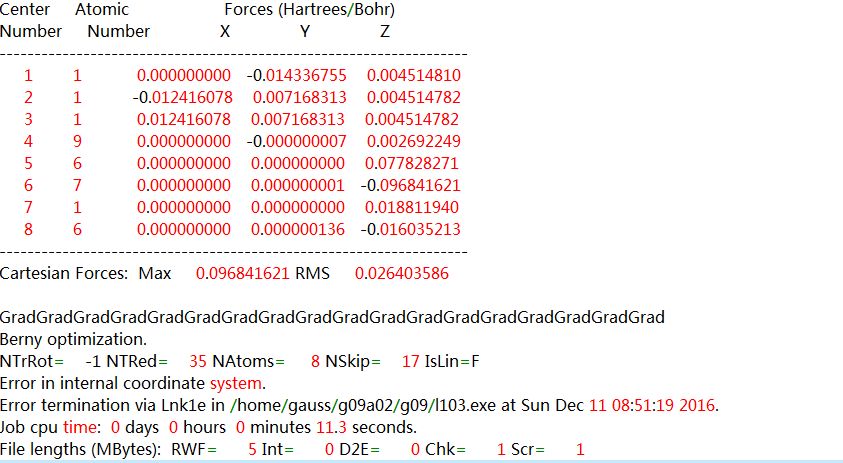Select the NTRed value 35
The image size is (843, 463).
point(198,362)
